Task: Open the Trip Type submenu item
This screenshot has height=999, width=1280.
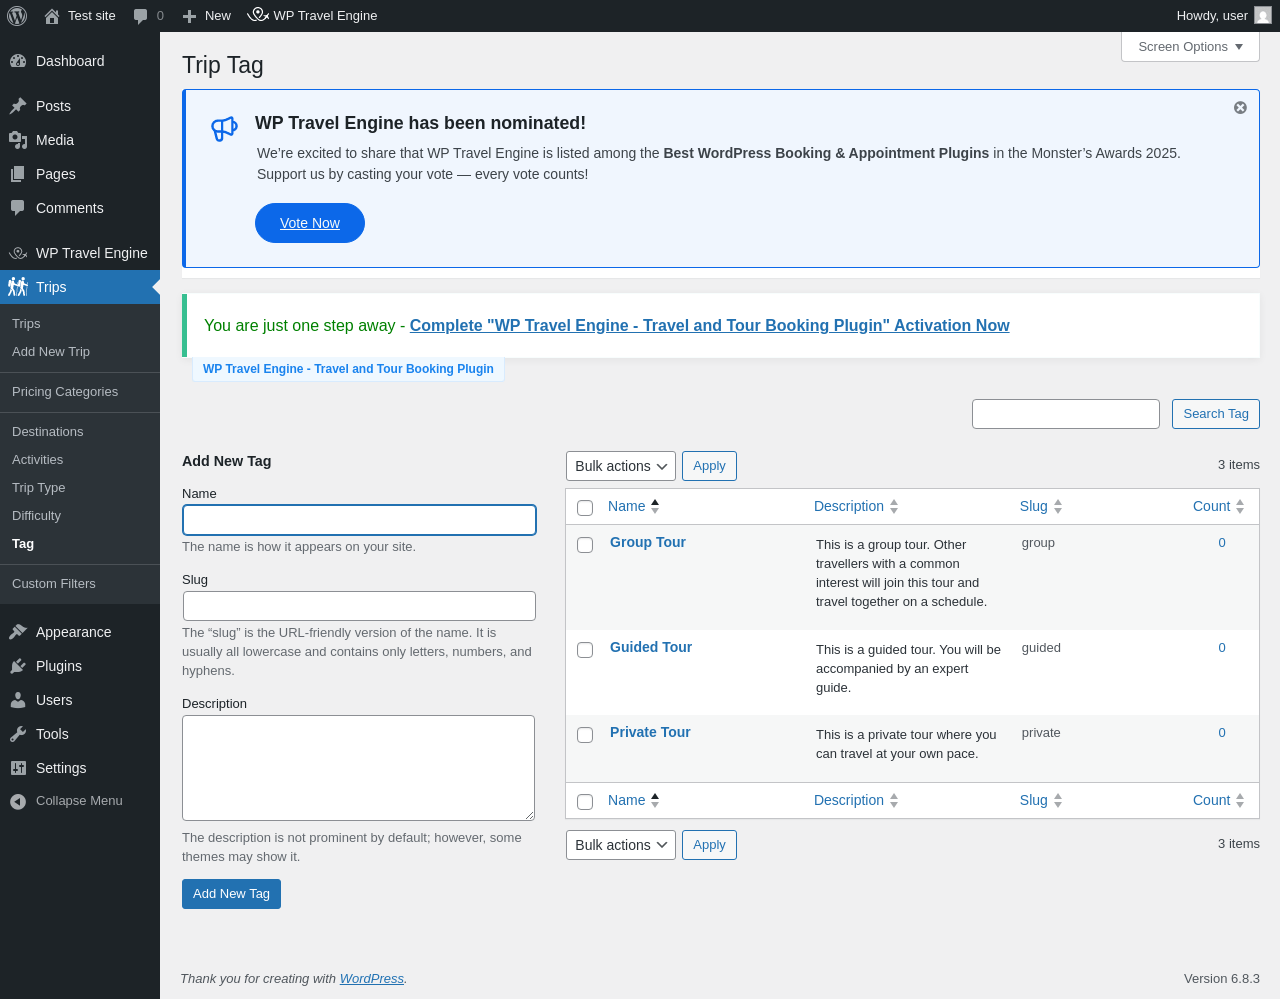Action: (x=39, y=488)
